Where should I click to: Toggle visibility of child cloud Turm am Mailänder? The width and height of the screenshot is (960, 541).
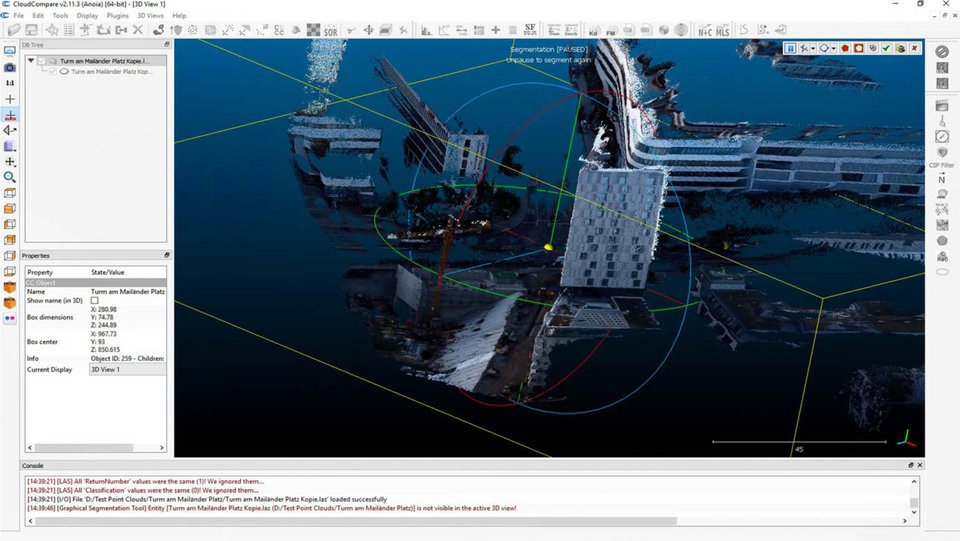coord(51,72)
